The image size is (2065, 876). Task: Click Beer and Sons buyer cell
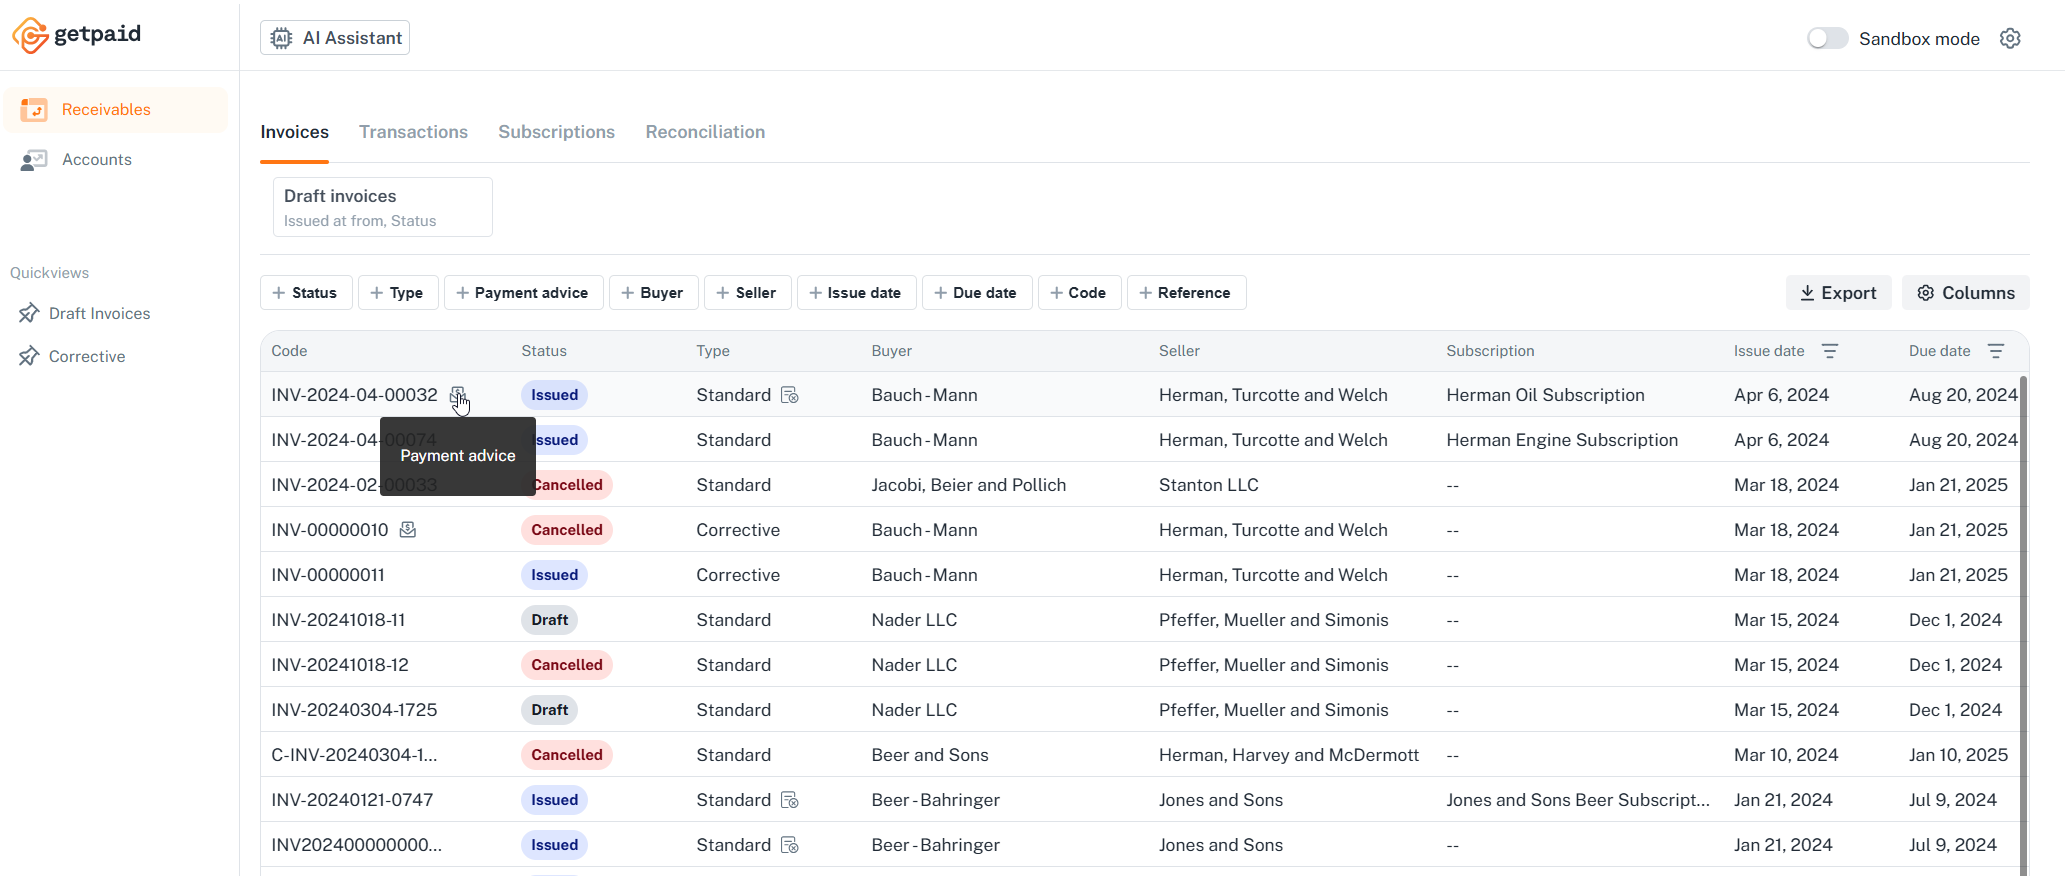click(929, 755)
